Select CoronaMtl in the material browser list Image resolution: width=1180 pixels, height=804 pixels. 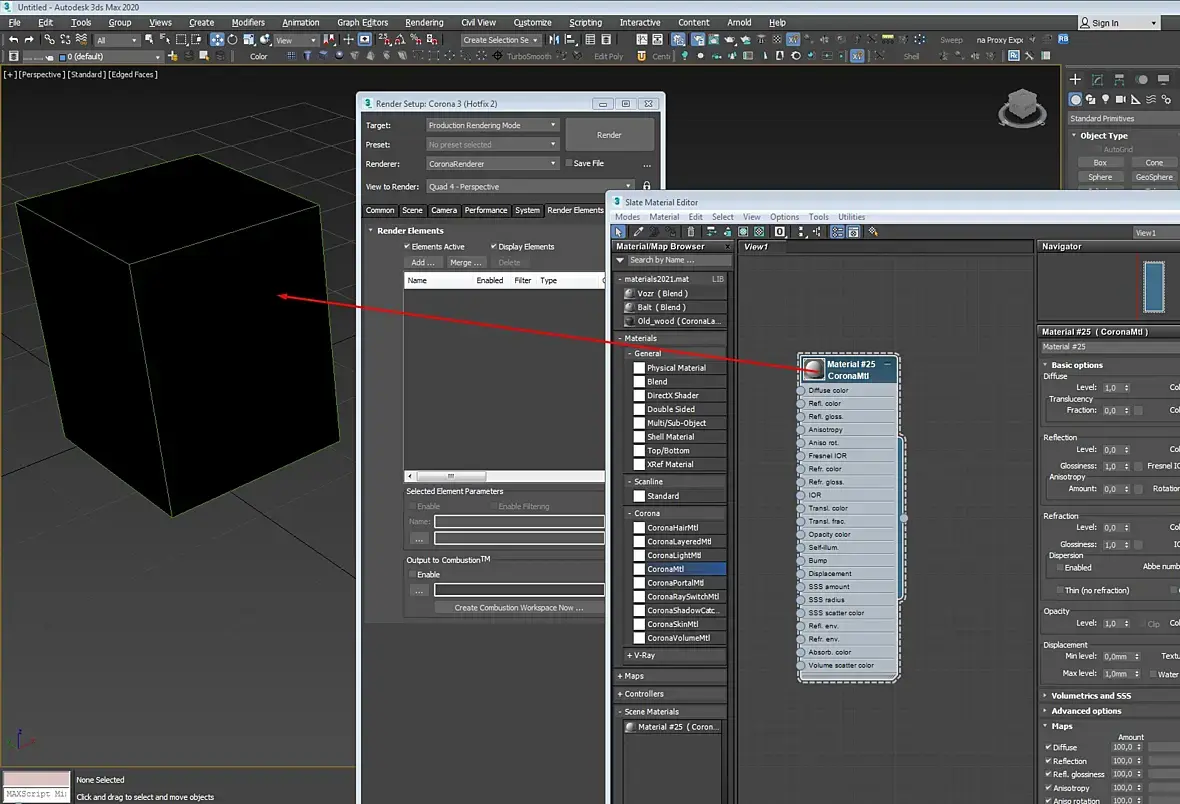click(665, 569)
